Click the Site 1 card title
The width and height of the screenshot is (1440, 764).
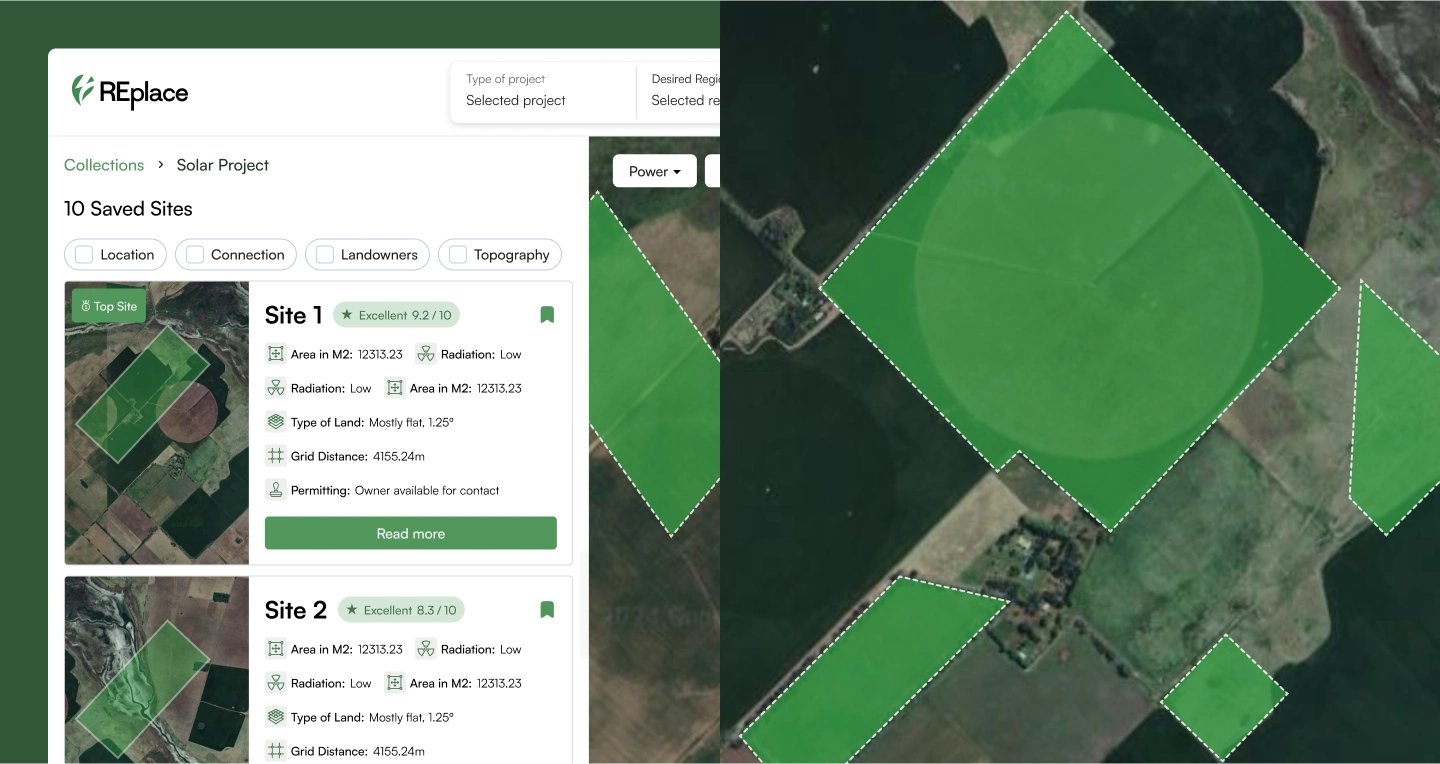point(293,315)
